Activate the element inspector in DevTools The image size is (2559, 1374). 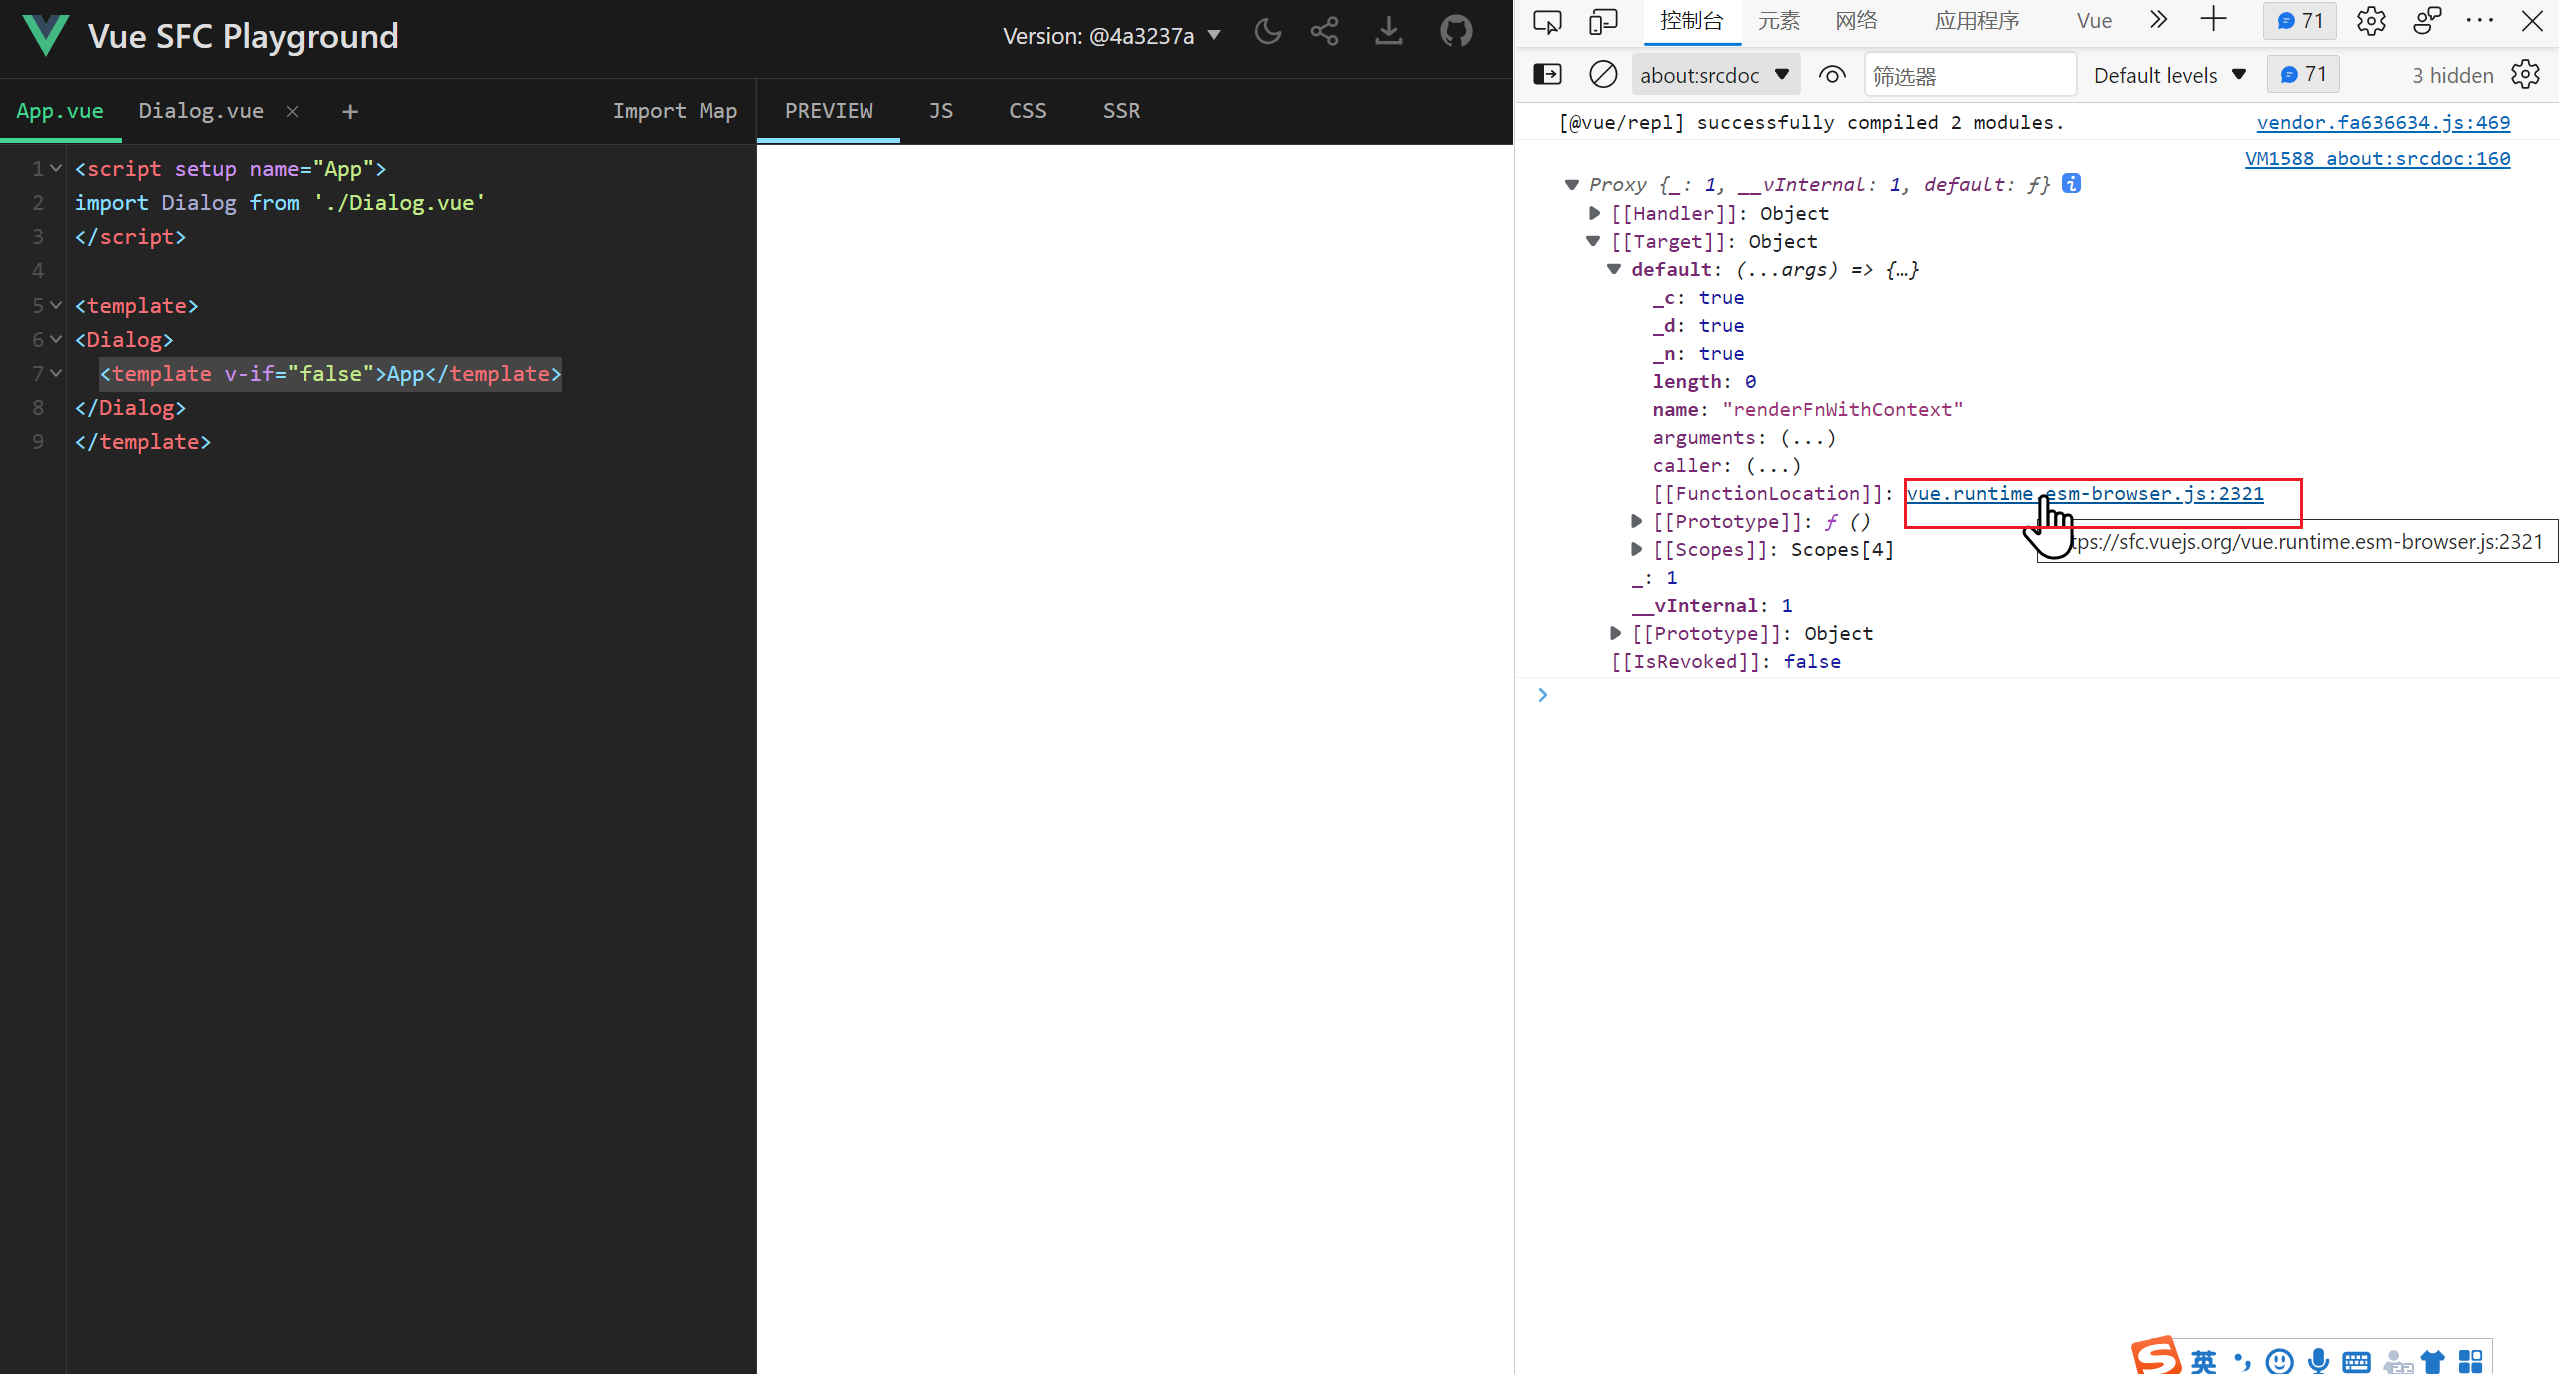click(x=1547, y=21)
